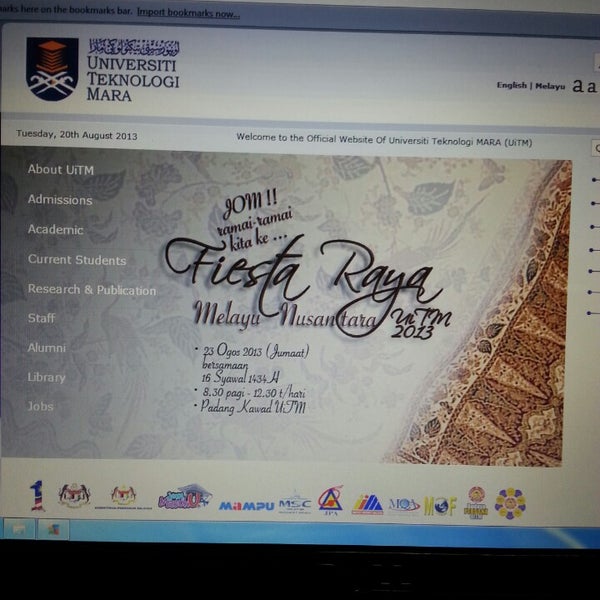The height and width of the screenshot is (600, 600).
Task: Open the MAMPU logo link
Action: pos(246,506)
